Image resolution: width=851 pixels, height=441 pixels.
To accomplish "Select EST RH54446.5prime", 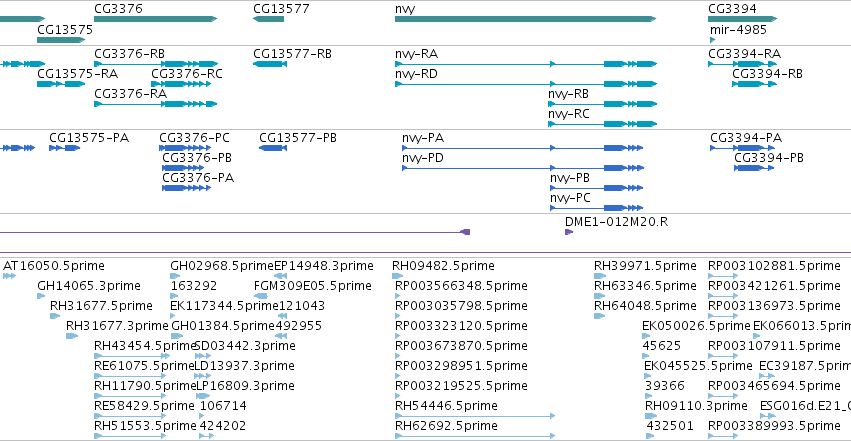I will (446, 406).
